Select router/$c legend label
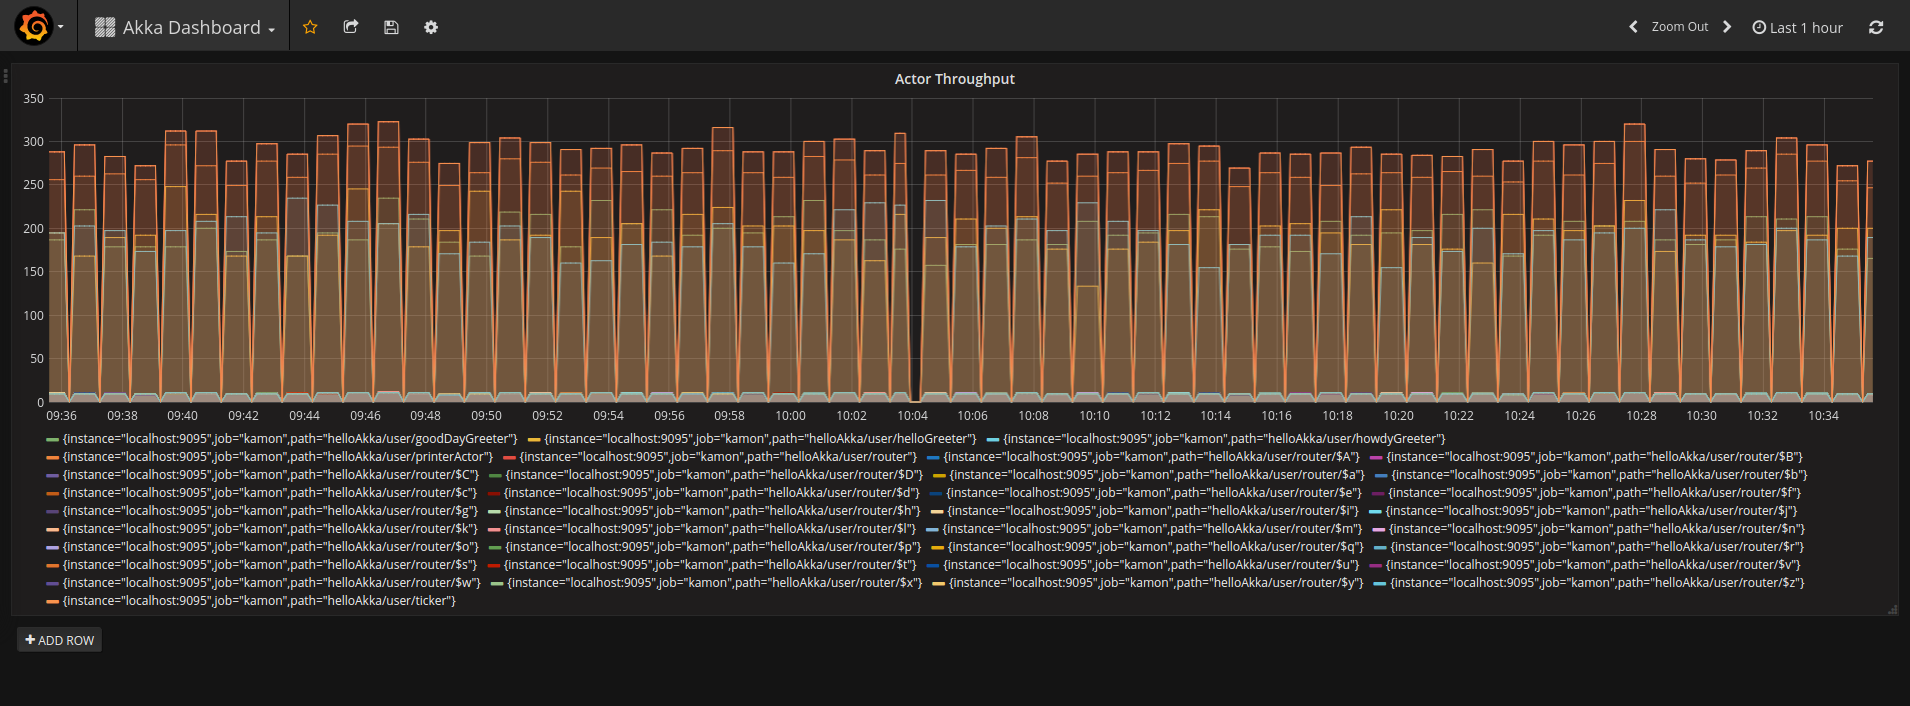The width and height of the screenshot is (1910, 706). pyautogui.click(x=270, y=493)
